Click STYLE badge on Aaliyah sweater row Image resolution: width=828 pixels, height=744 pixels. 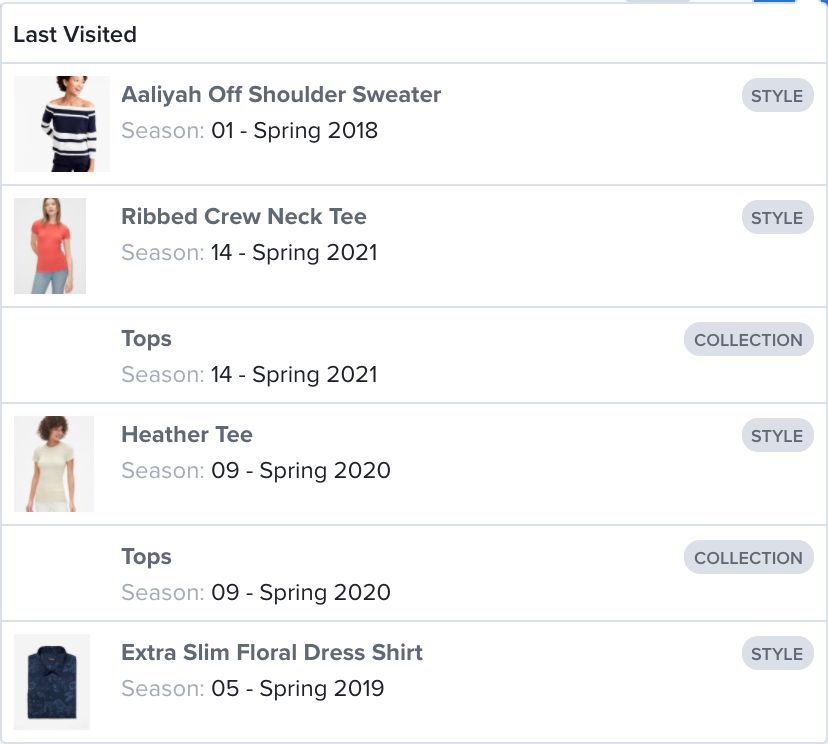click(777, 96)
